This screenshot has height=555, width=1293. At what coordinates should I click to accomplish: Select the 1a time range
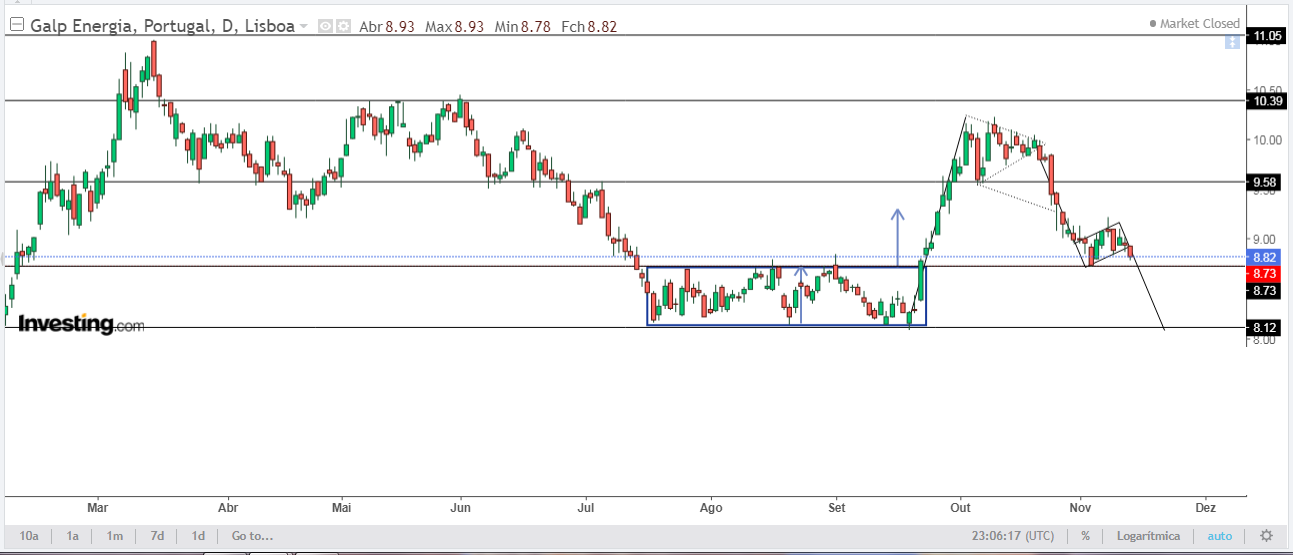tap(72, 536)
